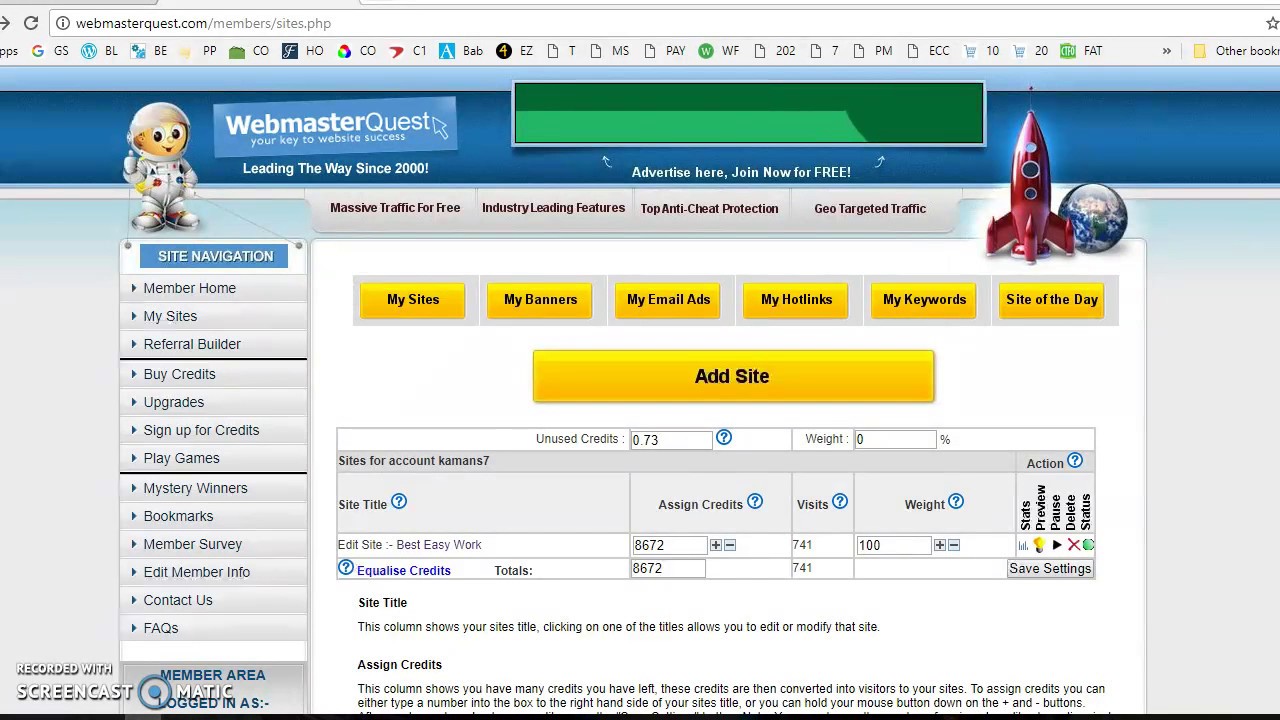Screen dimensions: 1280x720
Task: Click in the Unused Credits input field
Action: coord(671,439)
